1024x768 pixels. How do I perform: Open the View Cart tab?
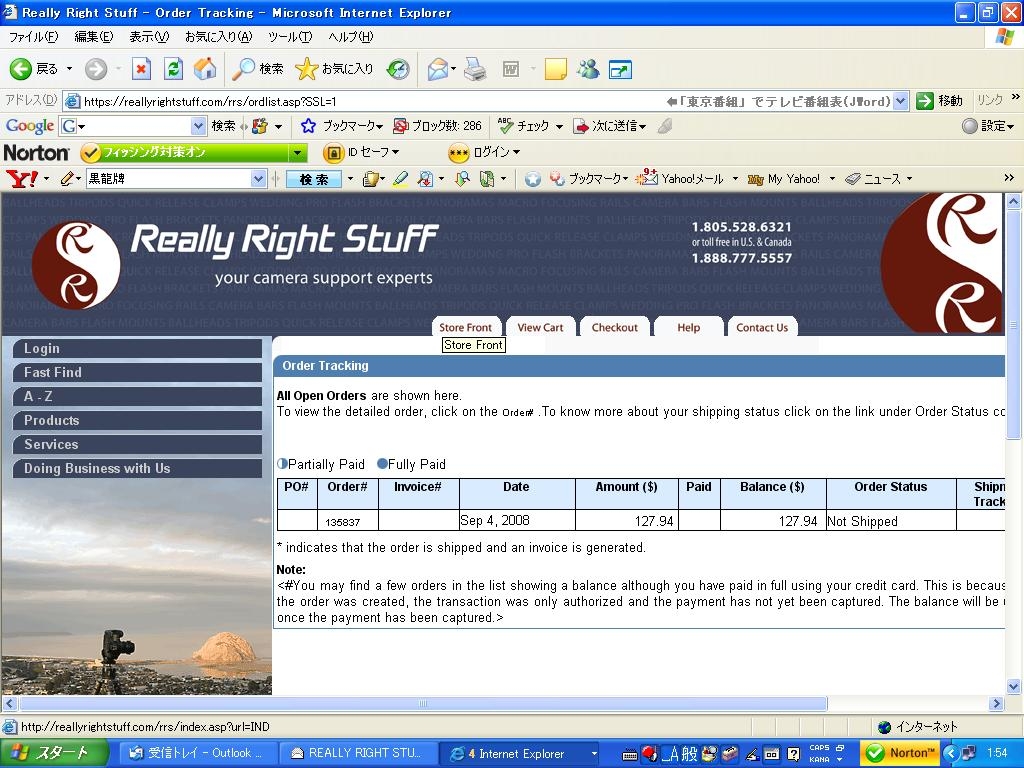click(x=540, y=327)
